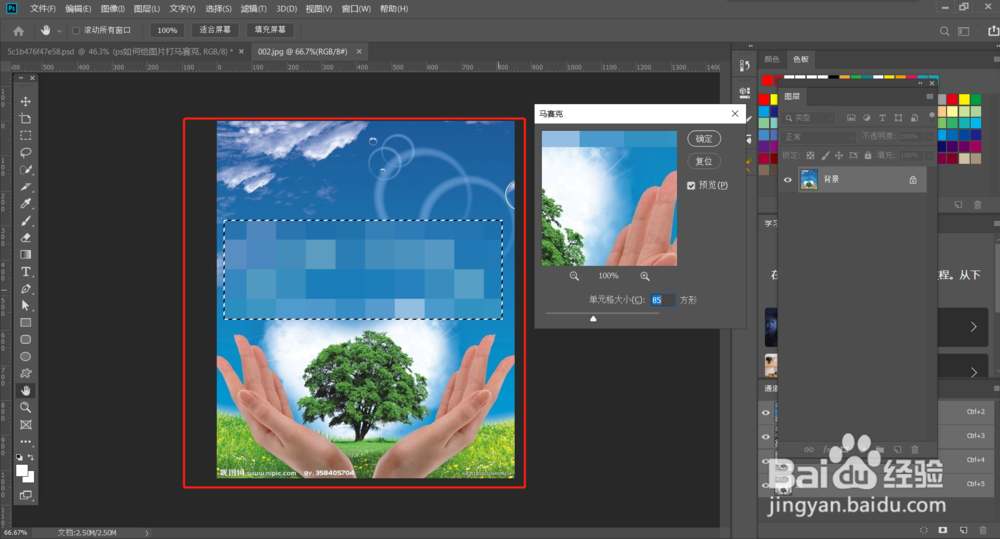Select the Rounded Rectangle tool
This screenshot has height=539, width=1000.
(26, 339)
